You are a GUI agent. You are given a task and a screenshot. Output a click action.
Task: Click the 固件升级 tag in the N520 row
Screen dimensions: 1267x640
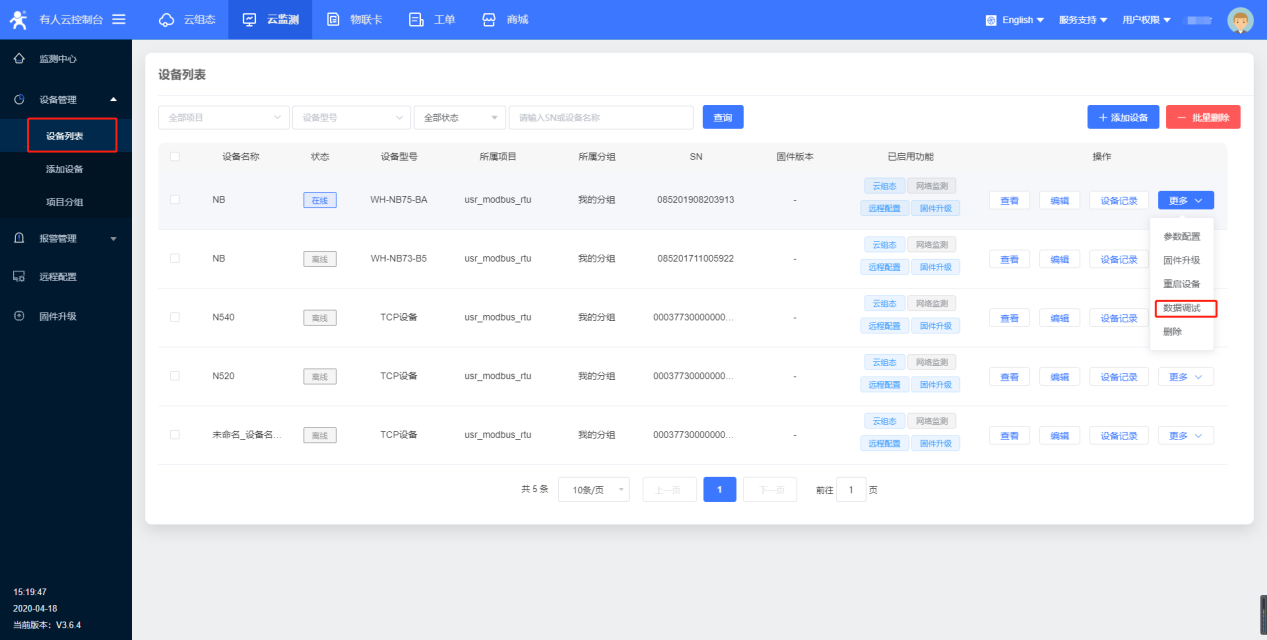pyautogui.click(x=935, y=385)
